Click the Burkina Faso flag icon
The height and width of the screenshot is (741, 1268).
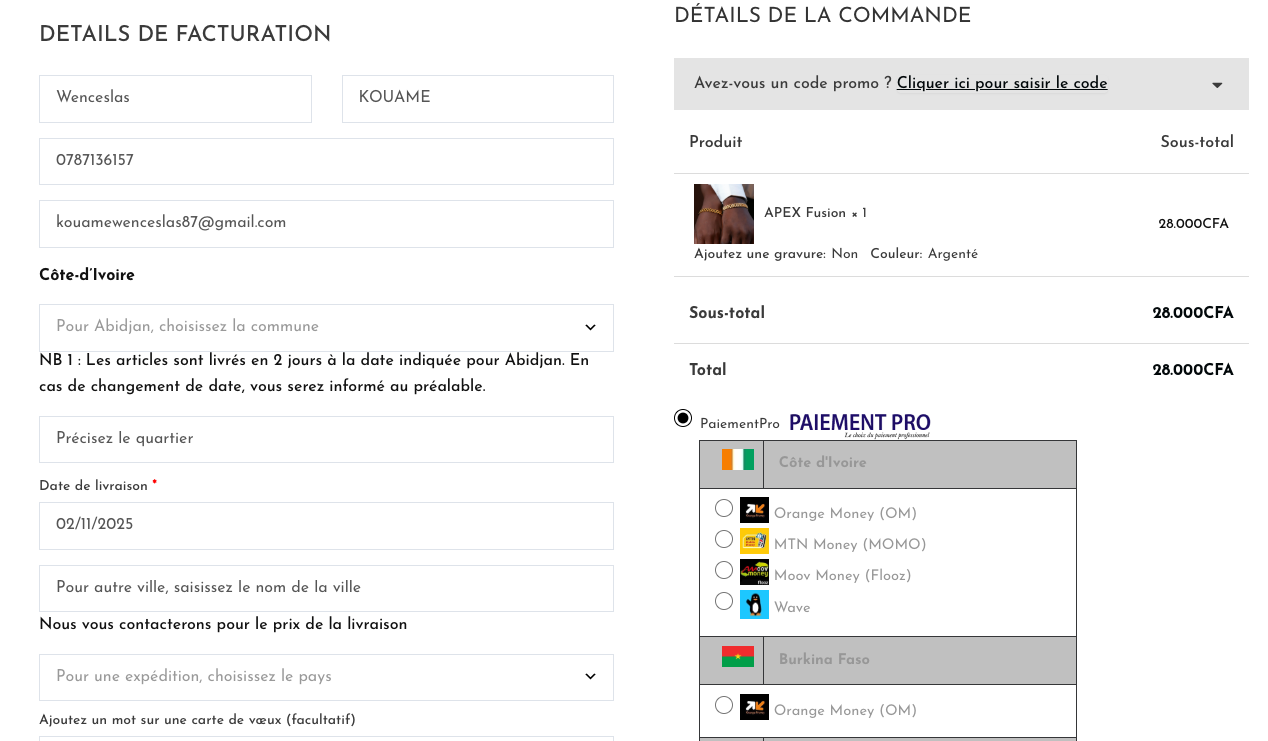pyautogui.click(x=737, y=657)
